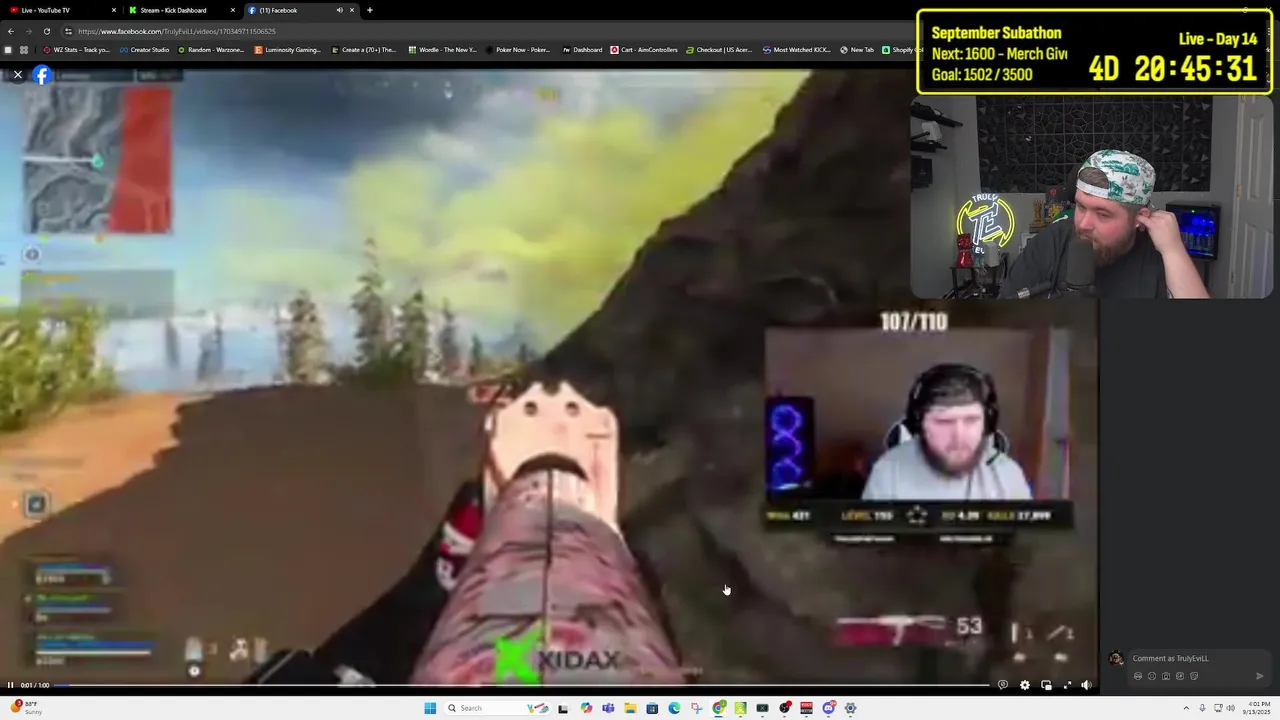Viewport: 1280px width, 720px height.
Task: Click the 'Comment as TrulyEvilL' field
Action: click(1171, 658)
